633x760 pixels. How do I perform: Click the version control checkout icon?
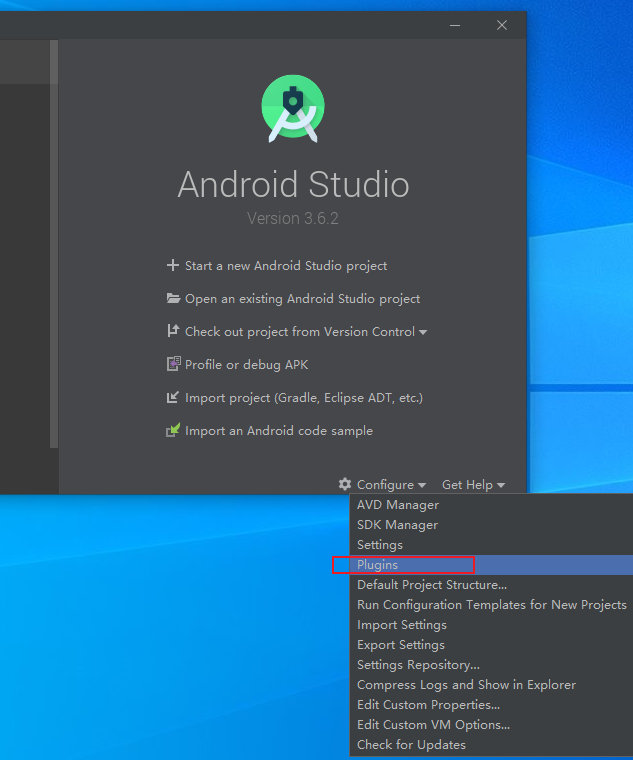pyautogui.click(x=173, y=331)
